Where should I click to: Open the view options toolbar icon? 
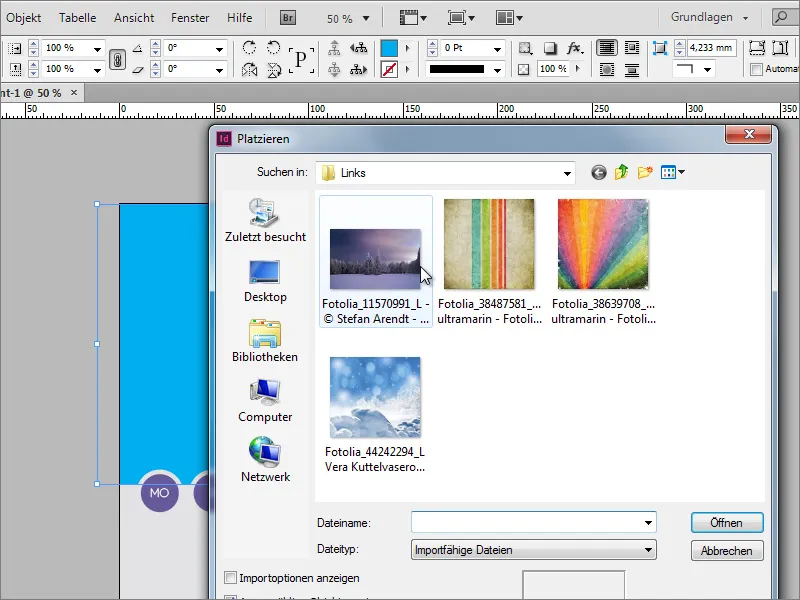pos(413,18)
